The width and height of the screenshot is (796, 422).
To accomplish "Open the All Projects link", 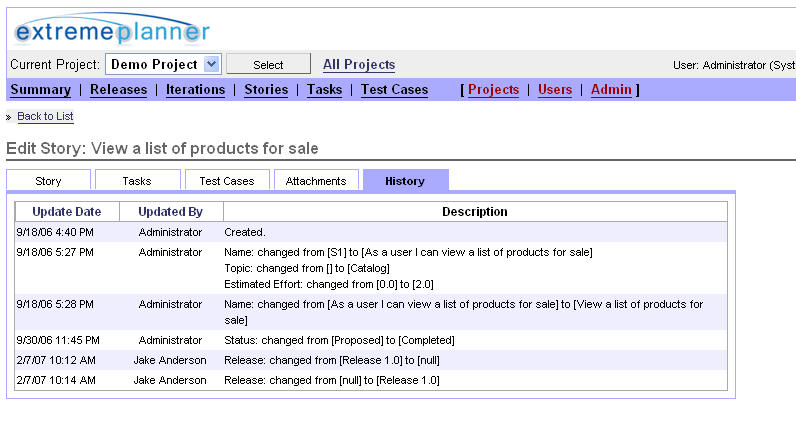I will 359,65.
